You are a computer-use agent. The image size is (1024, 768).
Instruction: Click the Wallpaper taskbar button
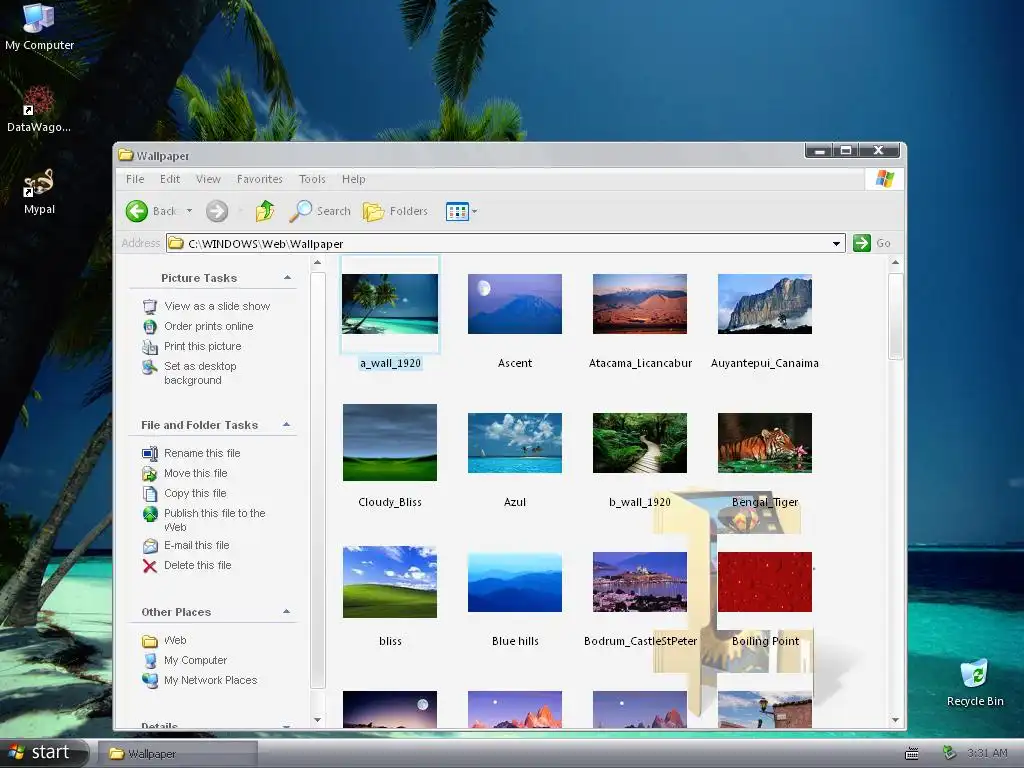178,754
